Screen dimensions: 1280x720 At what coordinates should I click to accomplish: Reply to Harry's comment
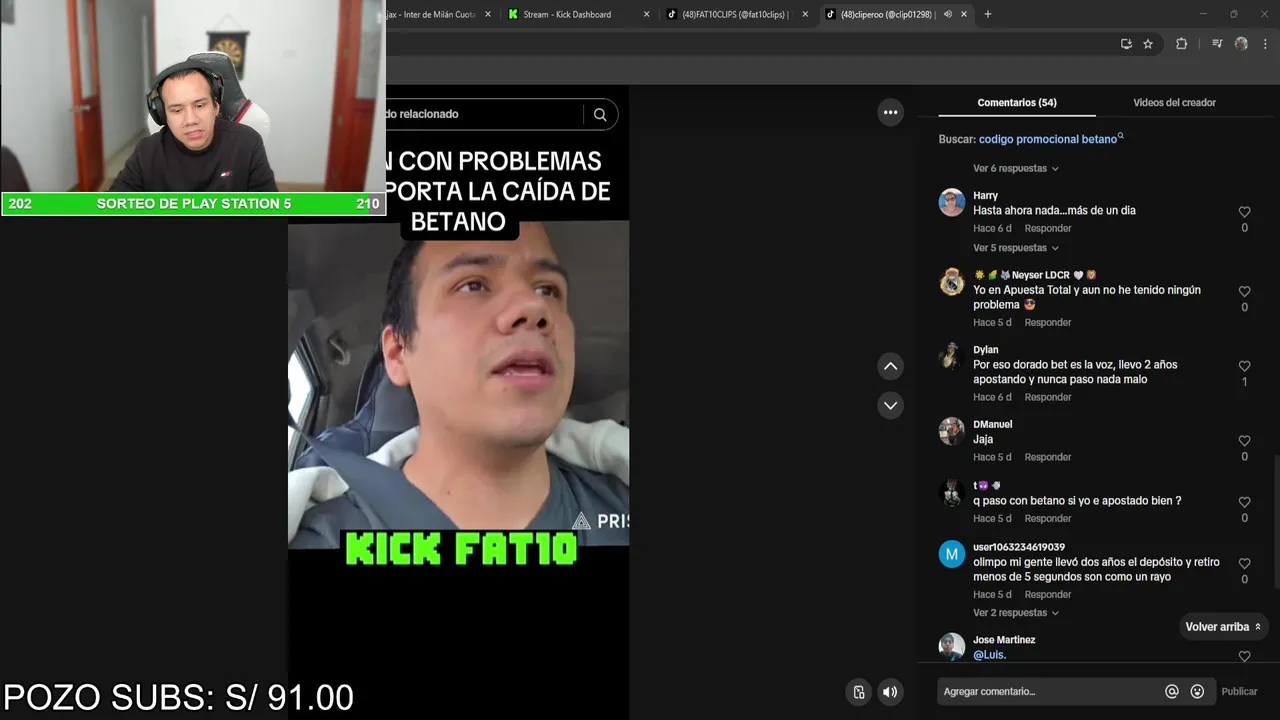pos(1047,228)
